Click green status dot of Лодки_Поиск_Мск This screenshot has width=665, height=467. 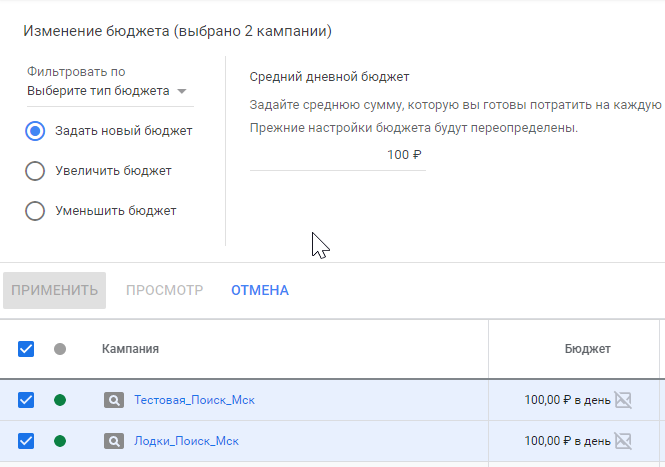60,440
